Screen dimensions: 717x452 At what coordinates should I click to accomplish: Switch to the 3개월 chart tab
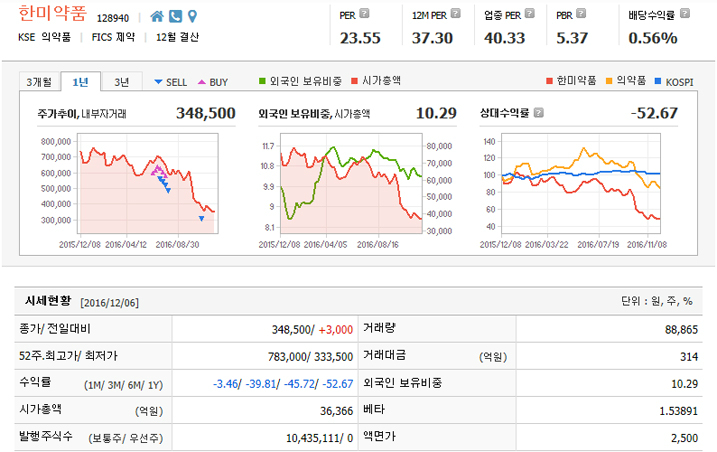point(40,82)
